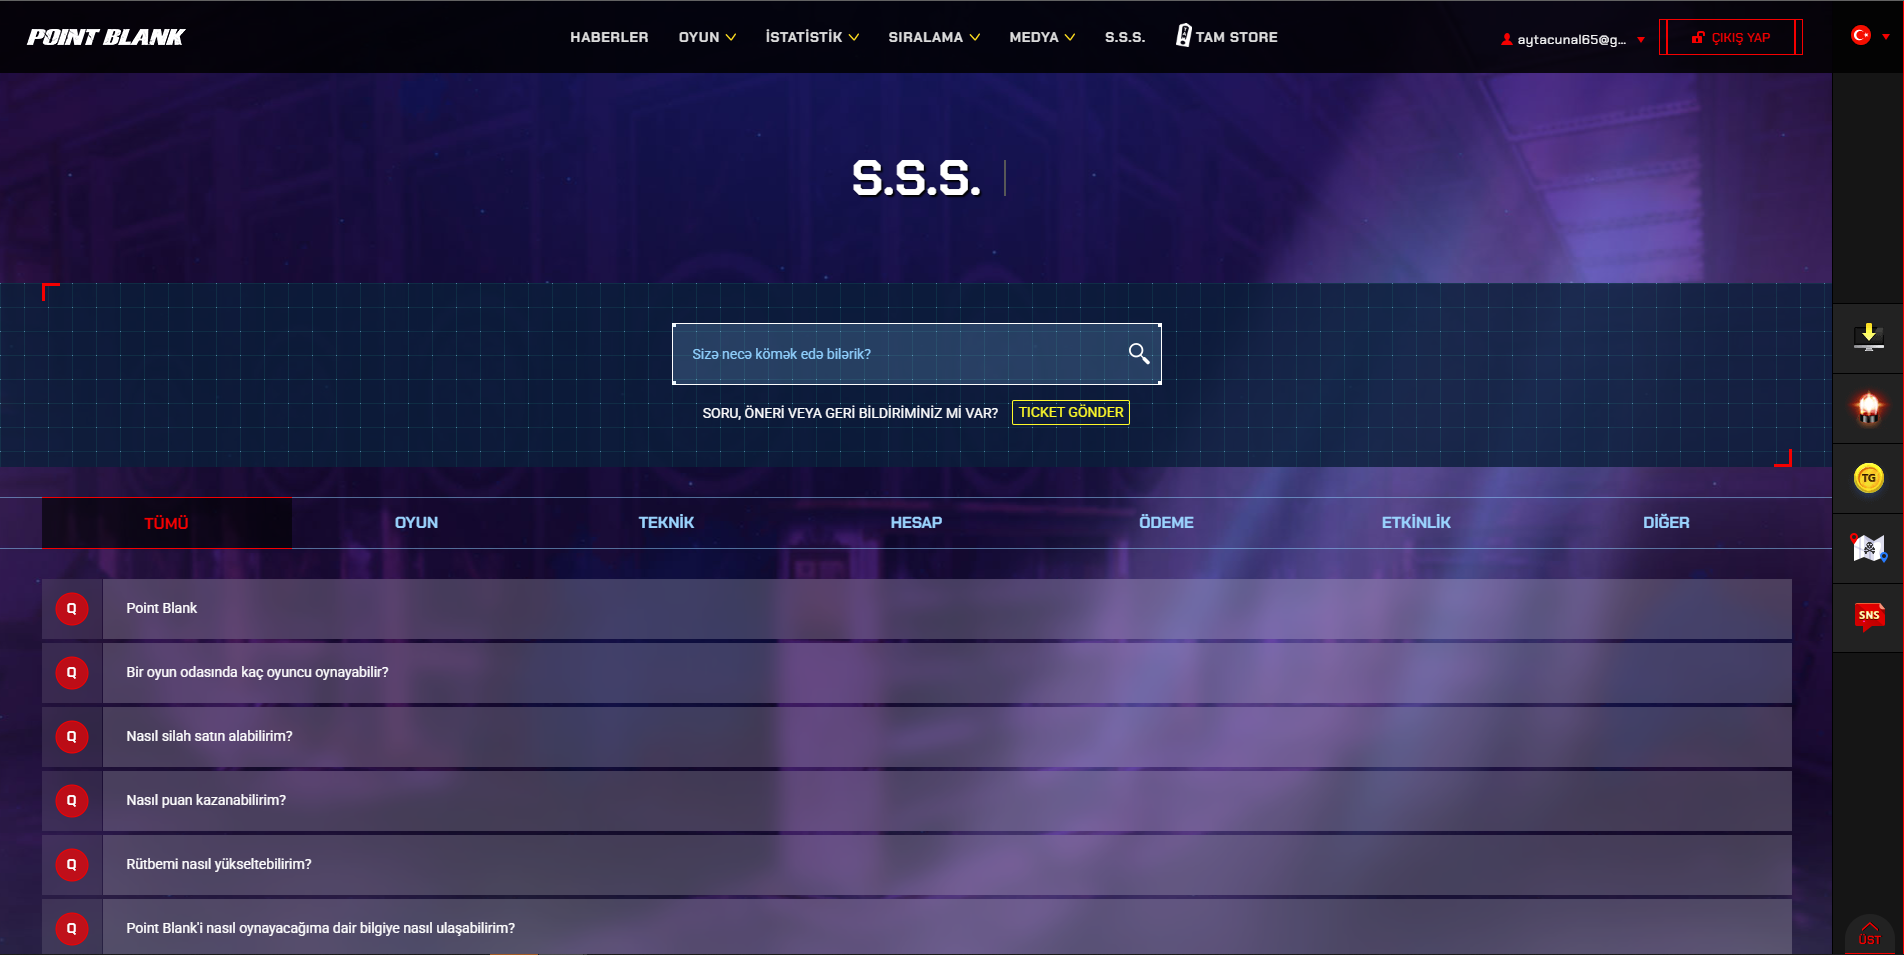The image size is (1904, 955).
Task: Expand the İSTATİSTİK navigation dropdown
Action: pos(812,37)
